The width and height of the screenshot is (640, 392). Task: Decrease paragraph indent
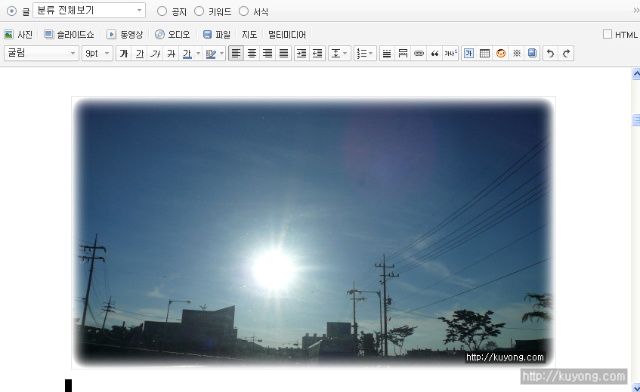tap(317, 53)
